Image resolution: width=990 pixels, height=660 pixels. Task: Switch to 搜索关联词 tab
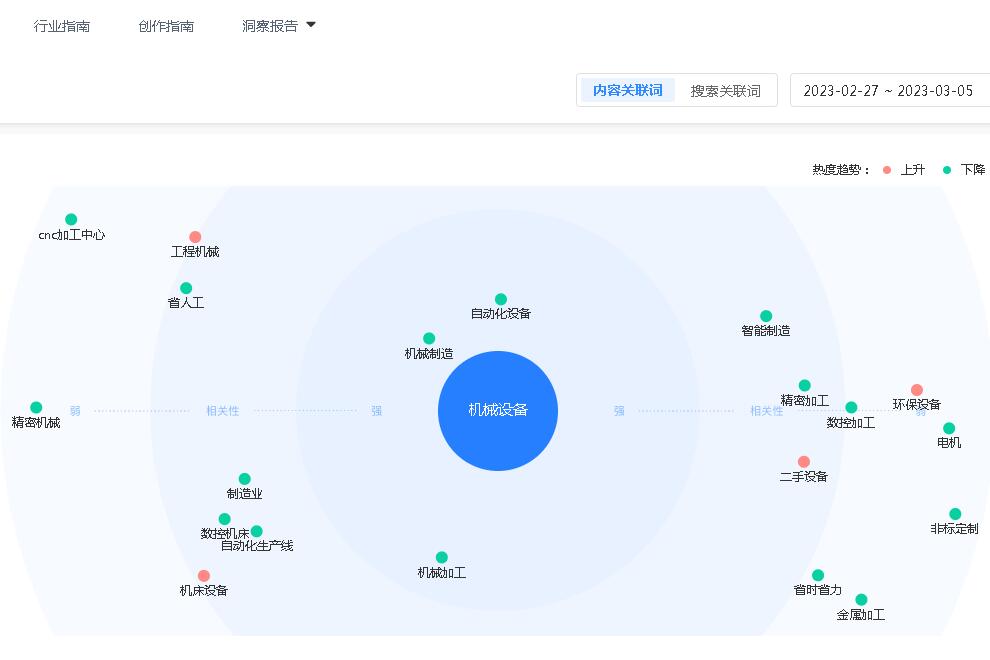(725, 91)
